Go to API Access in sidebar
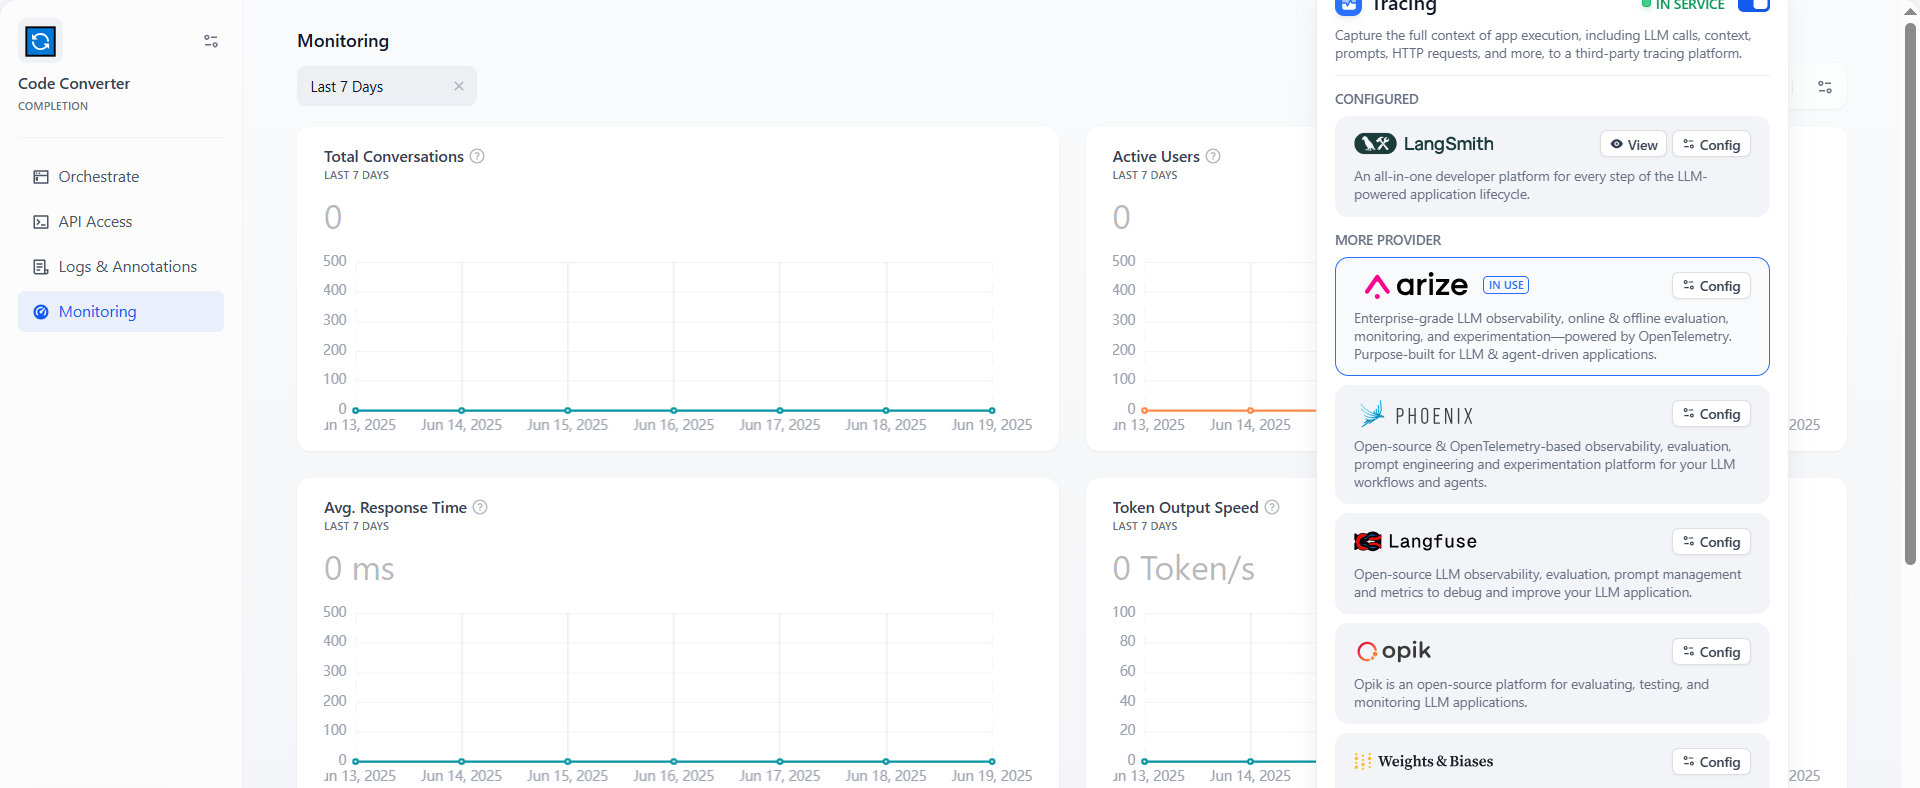The height and width of the screenshot is (788, 1920). pos(95,222)
